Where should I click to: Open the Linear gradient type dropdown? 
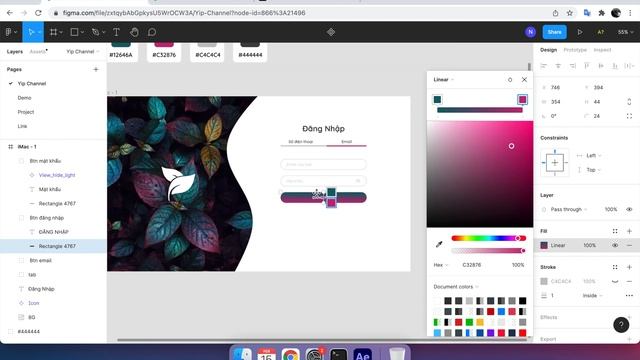coord(443,80)
